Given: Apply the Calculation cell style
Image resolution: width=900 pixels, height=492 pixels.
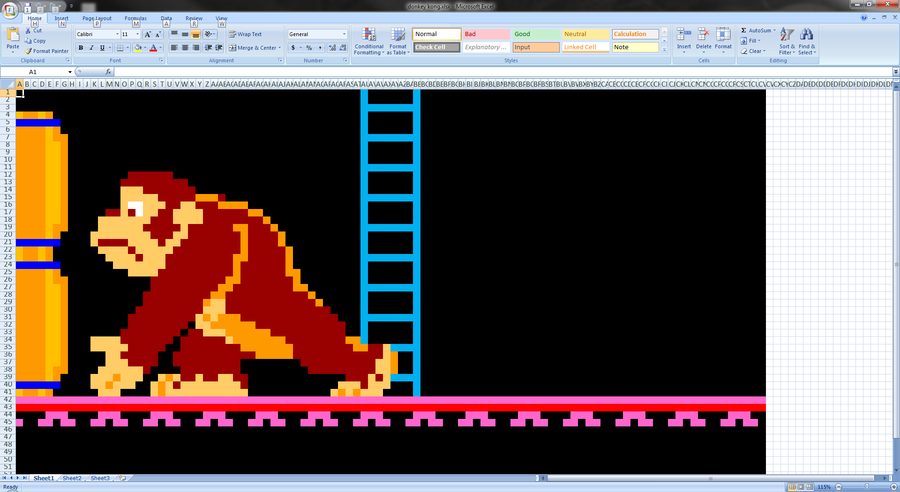Looking at the screenshot, I should 635,34.
